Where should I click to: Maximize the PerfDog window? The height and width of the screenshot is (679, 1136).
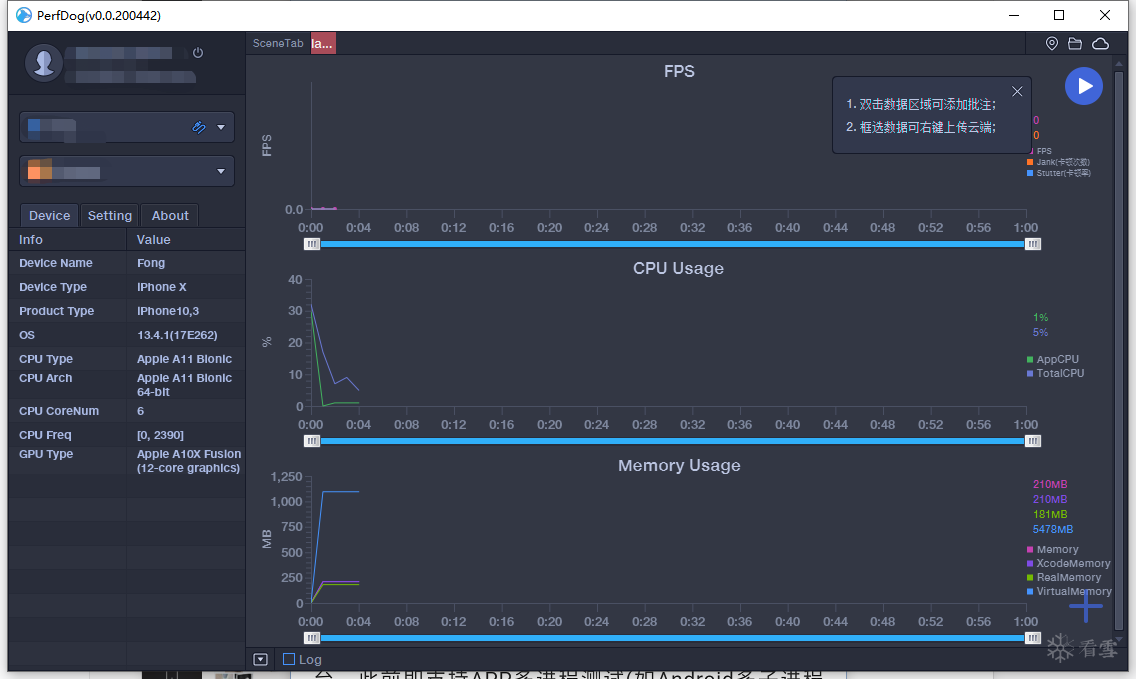[x=1058, y=15]
